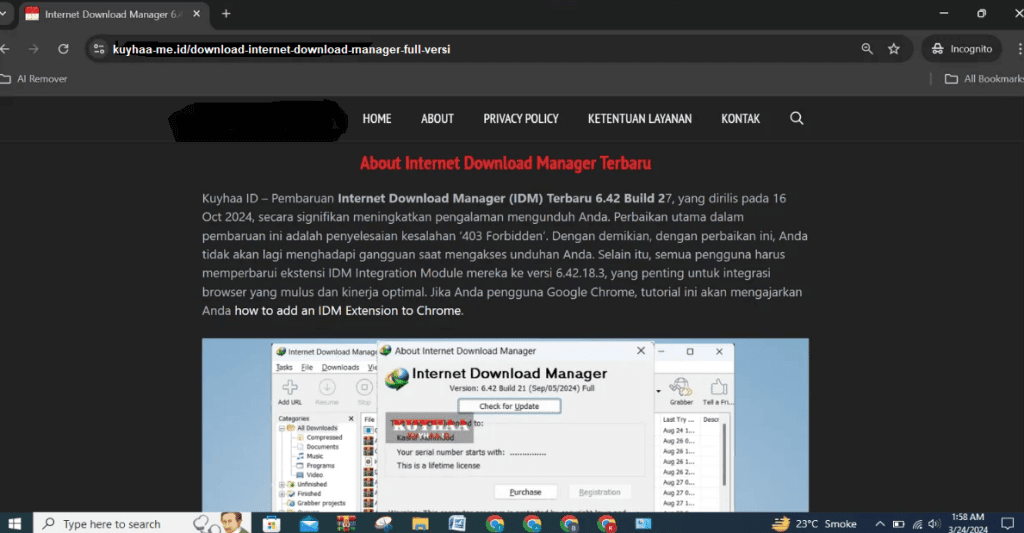Reload the current page
The image size is (1024, 533).
[x=63, y=49]
